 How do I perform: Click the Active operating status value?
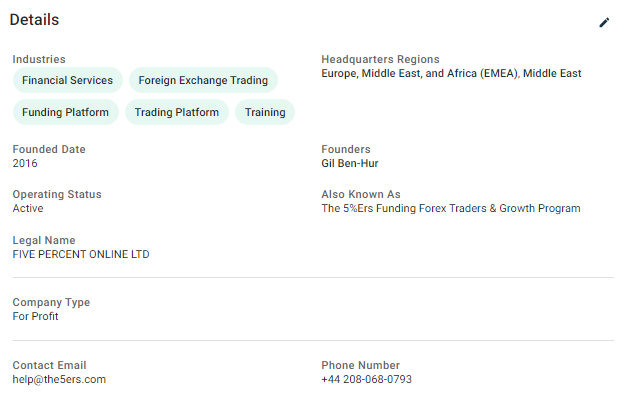click(x=28, y=208)
